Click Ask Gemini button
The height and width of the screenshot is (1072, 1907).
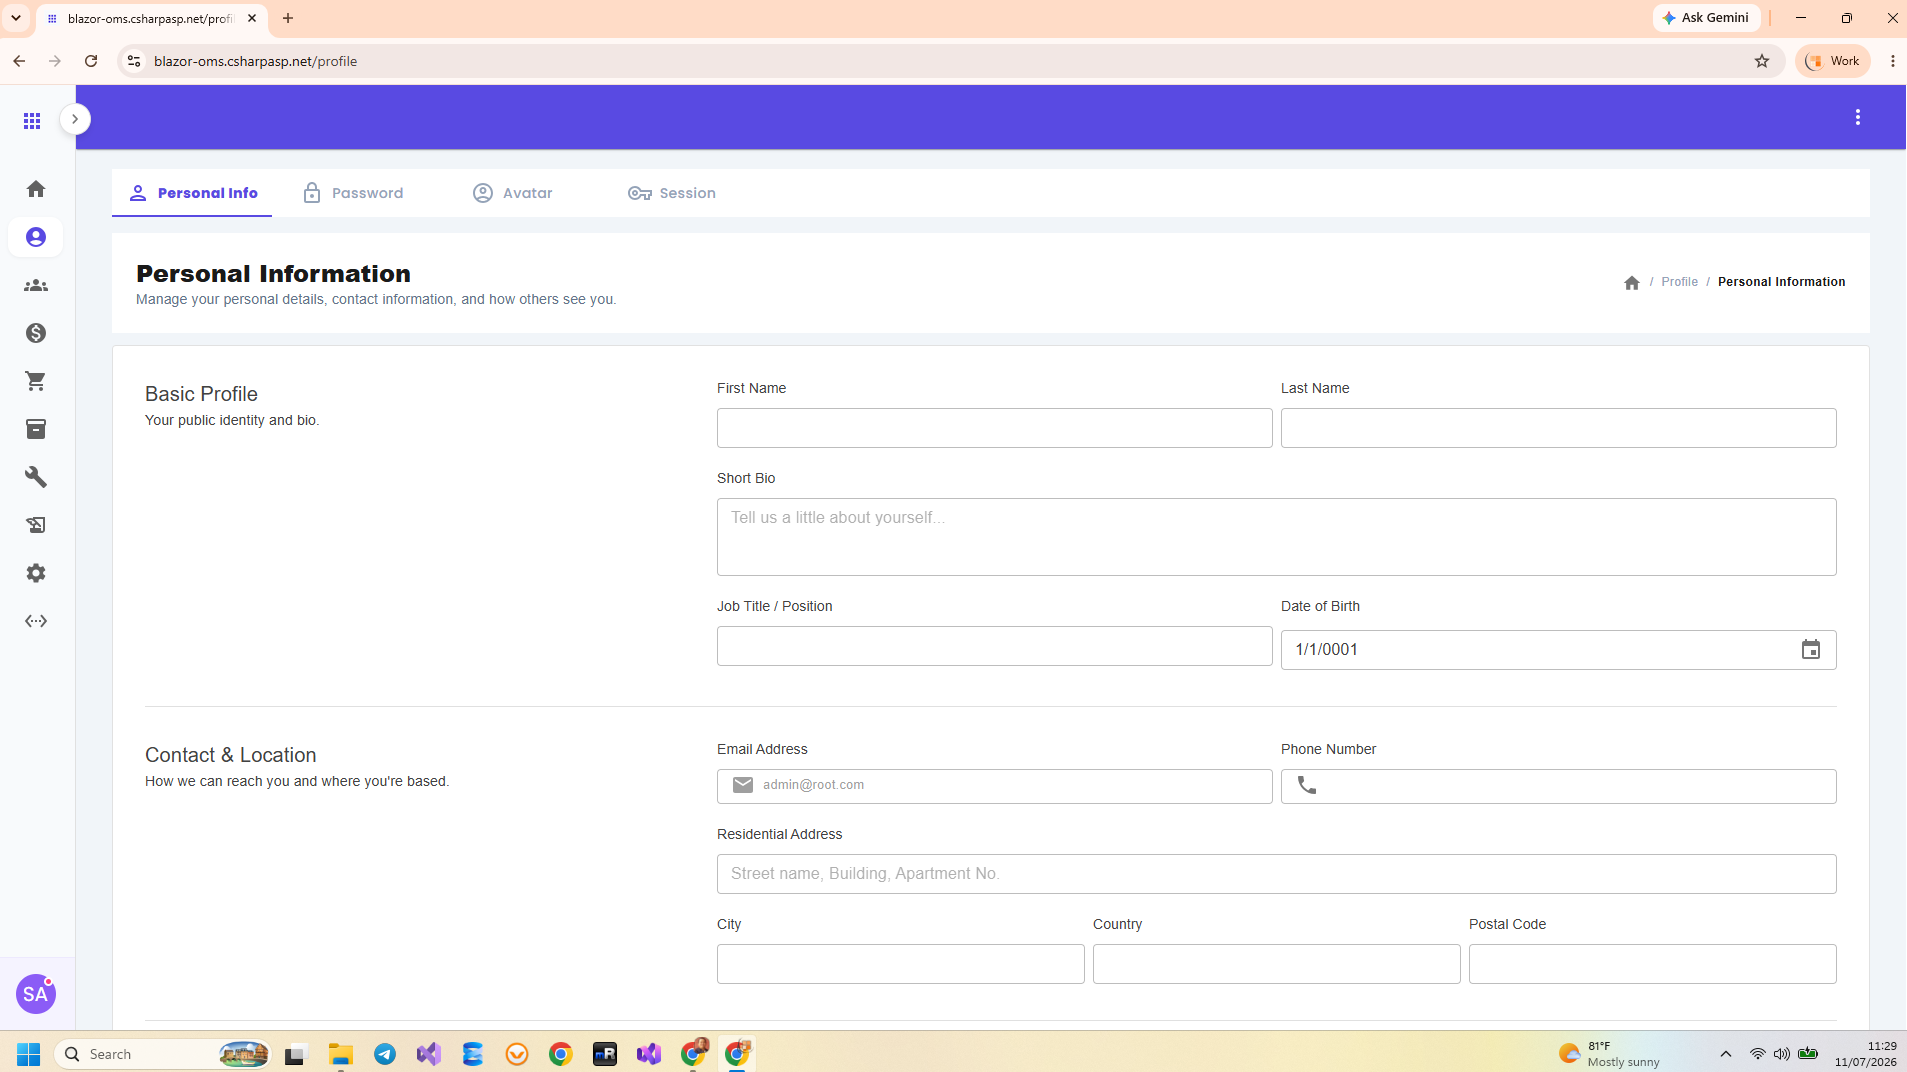coord(1706,18)
